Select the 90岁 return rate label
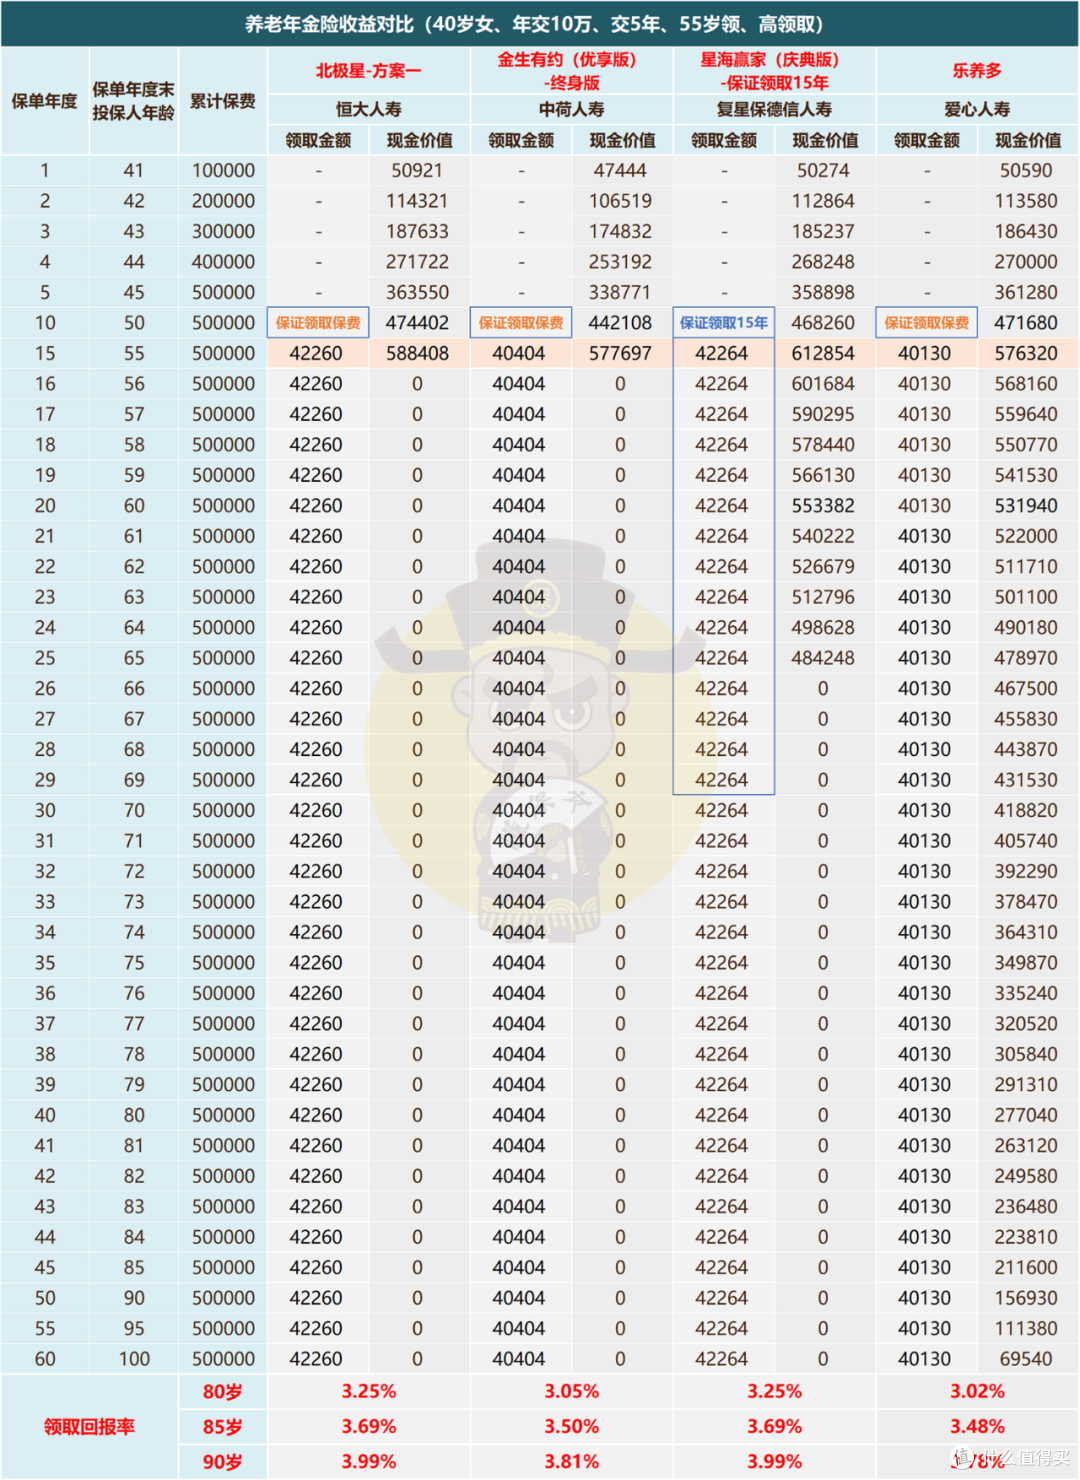The height and width of the screenshot is (1480, 1080). 222,1462
